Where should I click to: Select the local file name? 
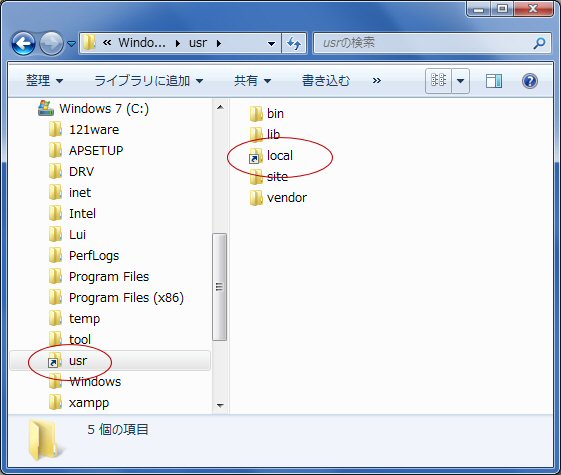tap(280, 156)
